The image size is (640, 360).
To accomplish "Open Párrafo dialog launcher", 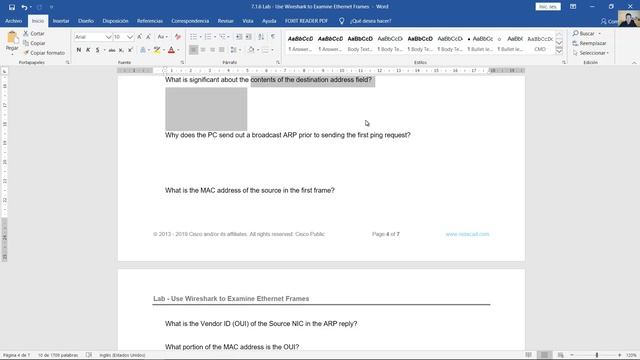I will (x=278, y=62).
